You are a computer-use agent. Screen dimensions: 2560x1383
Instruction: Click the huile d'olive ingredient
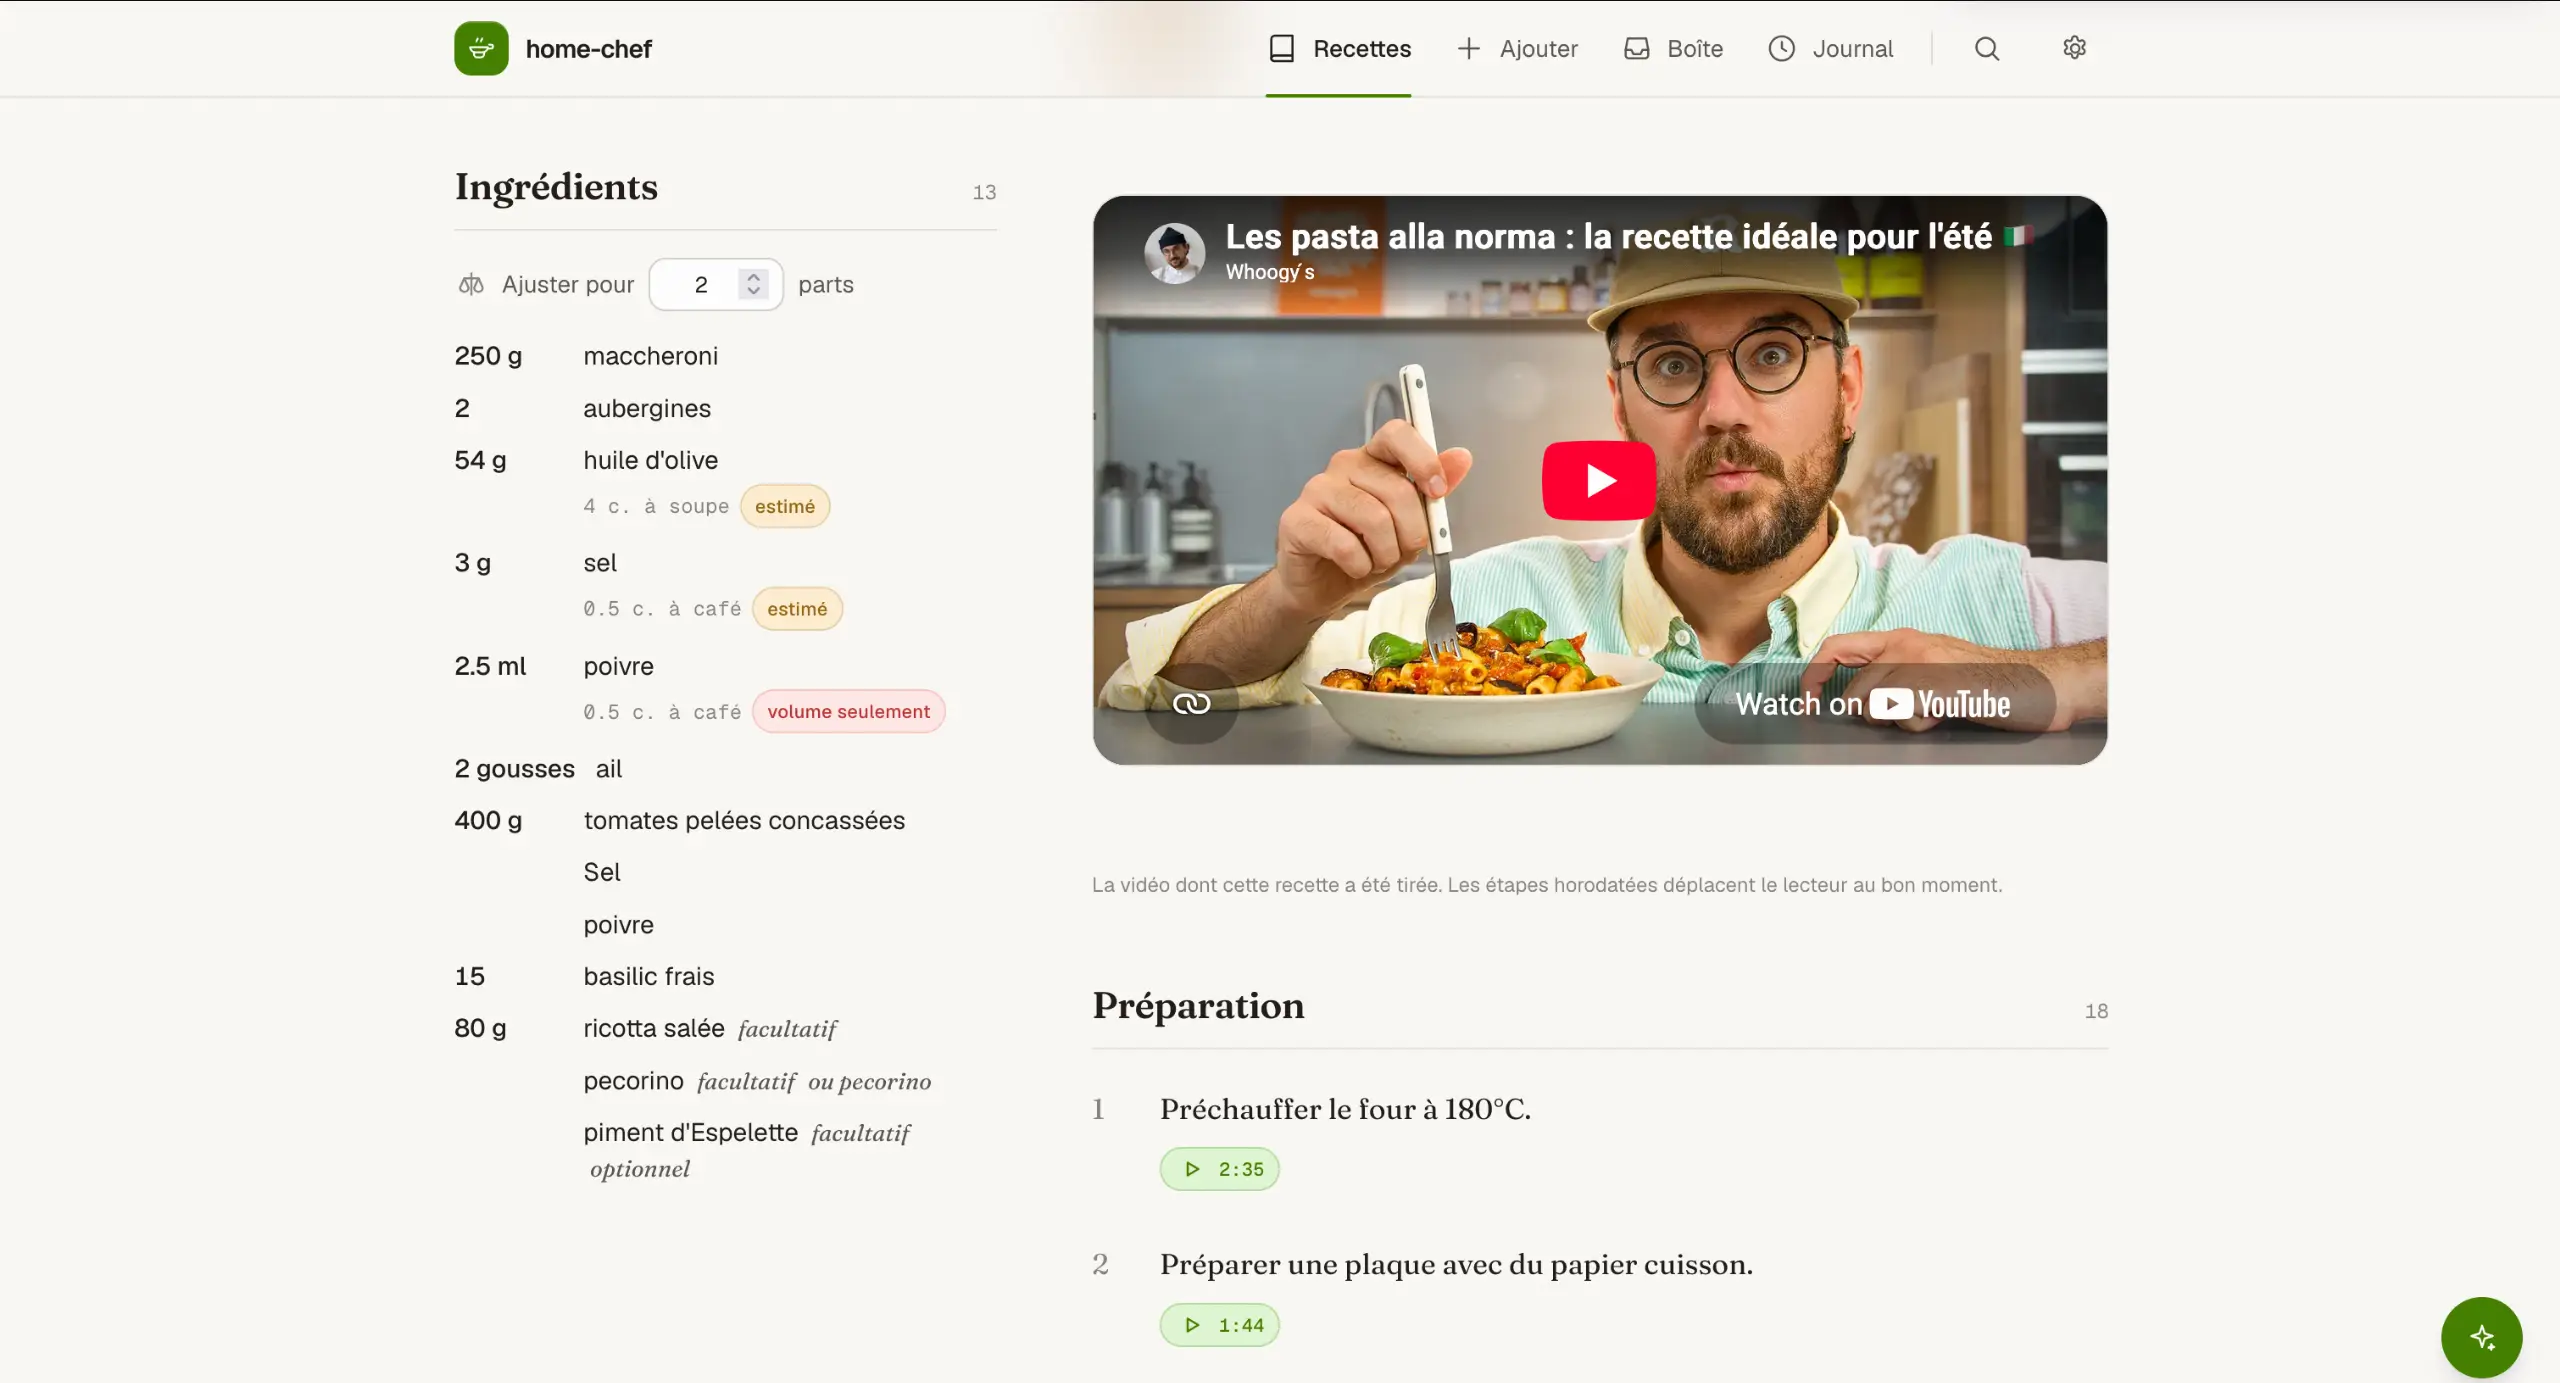[651, 460]
